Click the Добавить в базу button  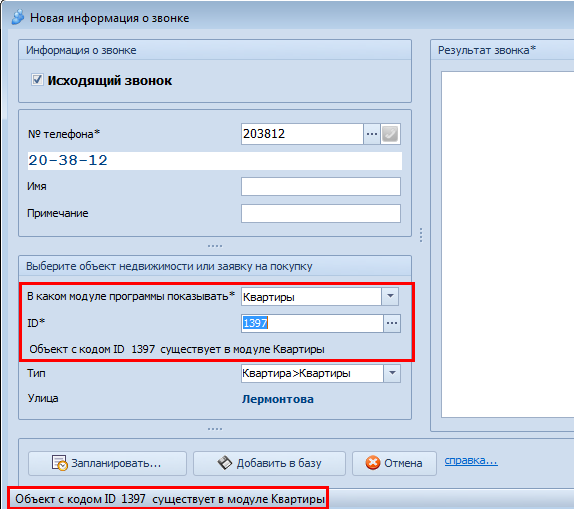click(269, 463)
